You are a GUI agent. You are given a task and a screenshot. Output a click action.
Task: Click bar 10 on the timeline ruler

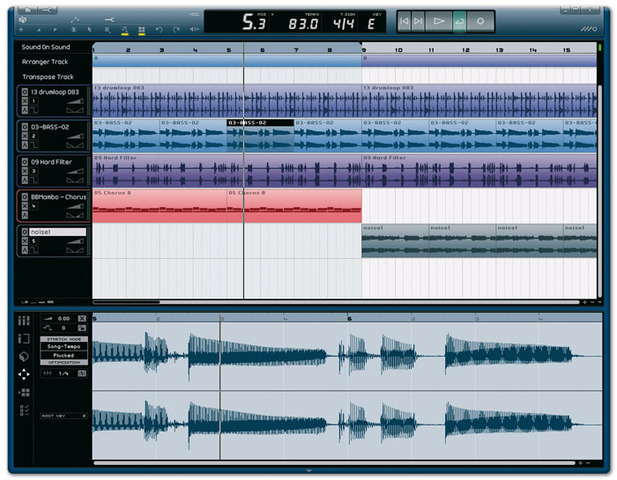(398, 50)
